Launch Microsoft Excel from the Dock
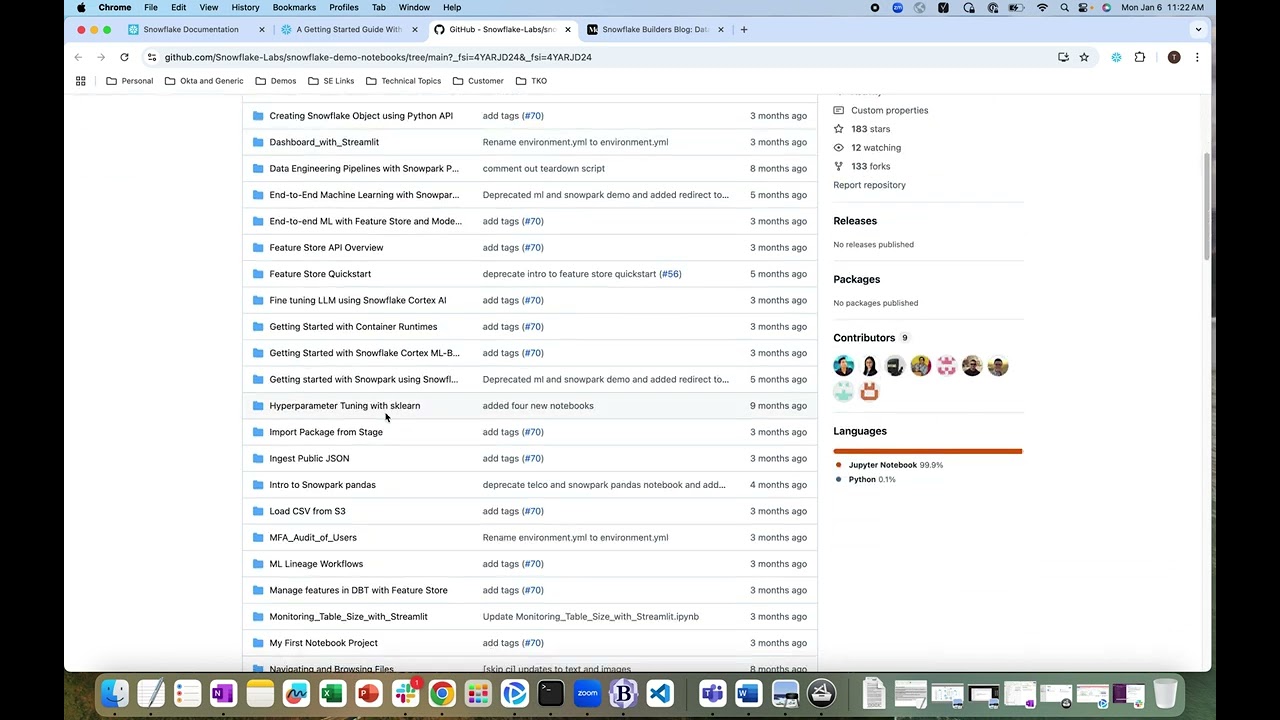Screen dimensions: 1280x720 (332, 693)
